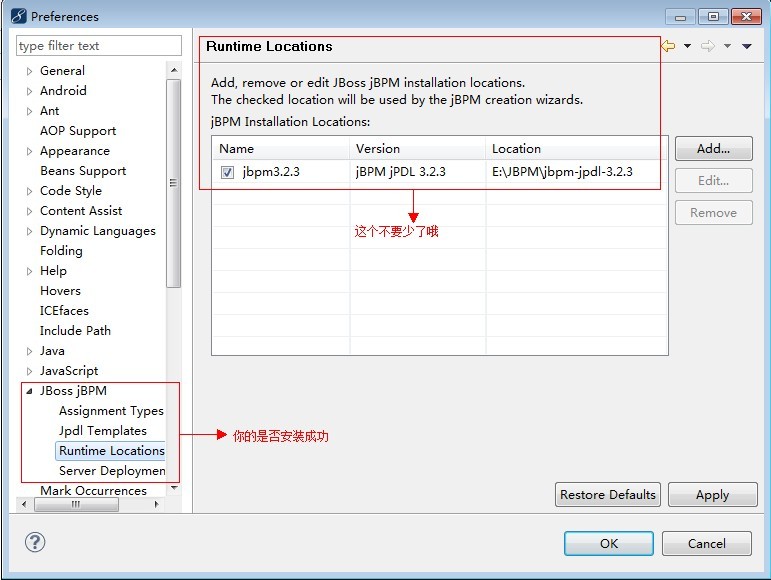Click the back navigation arrow icon

pyautogui.click(x=668, y=46)
